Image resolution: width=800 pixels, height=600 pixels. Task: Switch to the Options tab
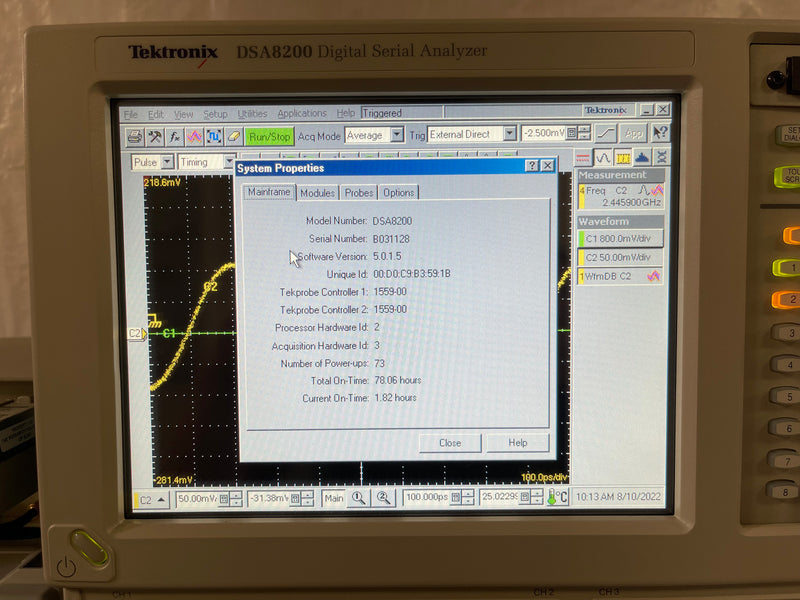(398, 193)
